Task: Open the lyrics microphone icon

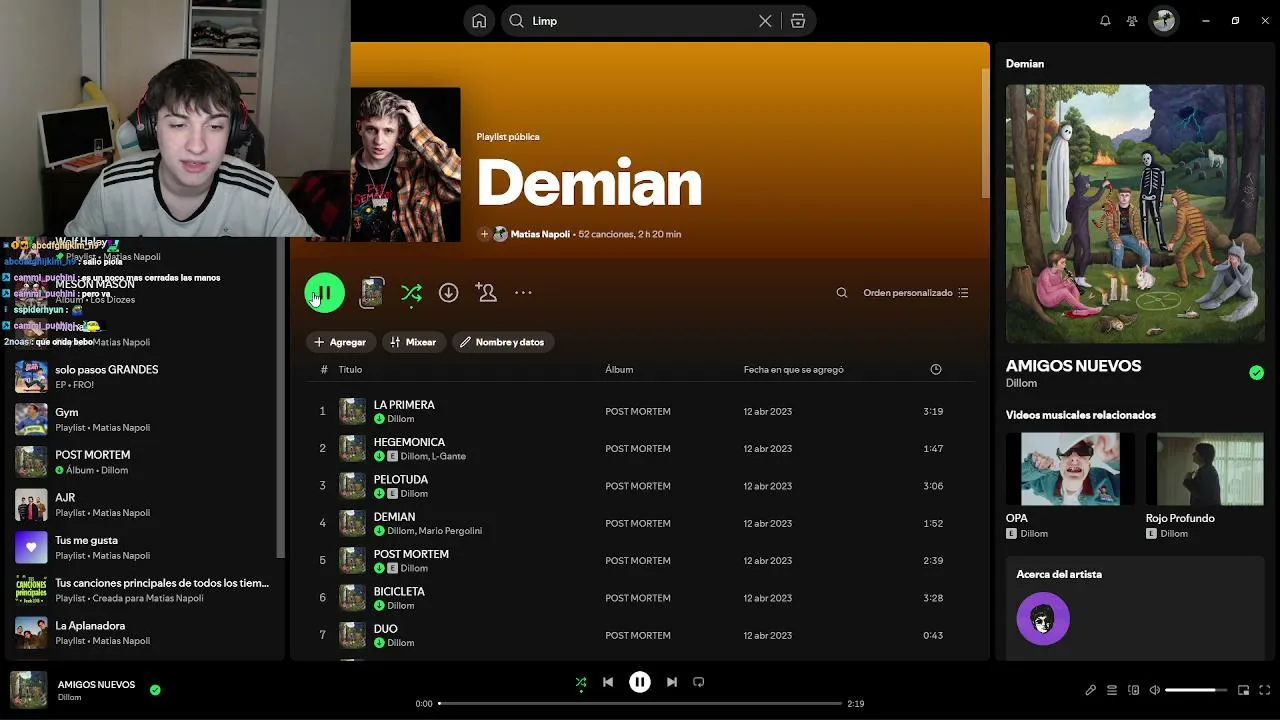Action: coord(1091,690)
